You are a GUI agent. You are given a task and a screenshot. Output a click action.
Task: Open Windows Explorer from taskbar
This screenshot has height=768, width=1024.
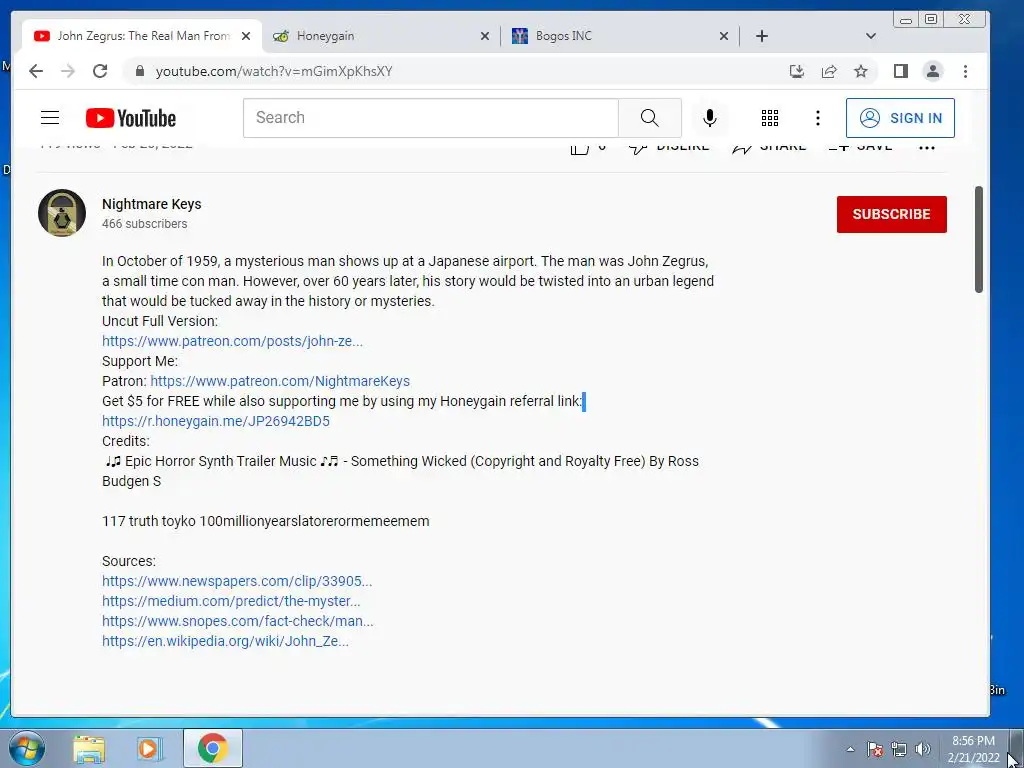(x=89, y=748)
